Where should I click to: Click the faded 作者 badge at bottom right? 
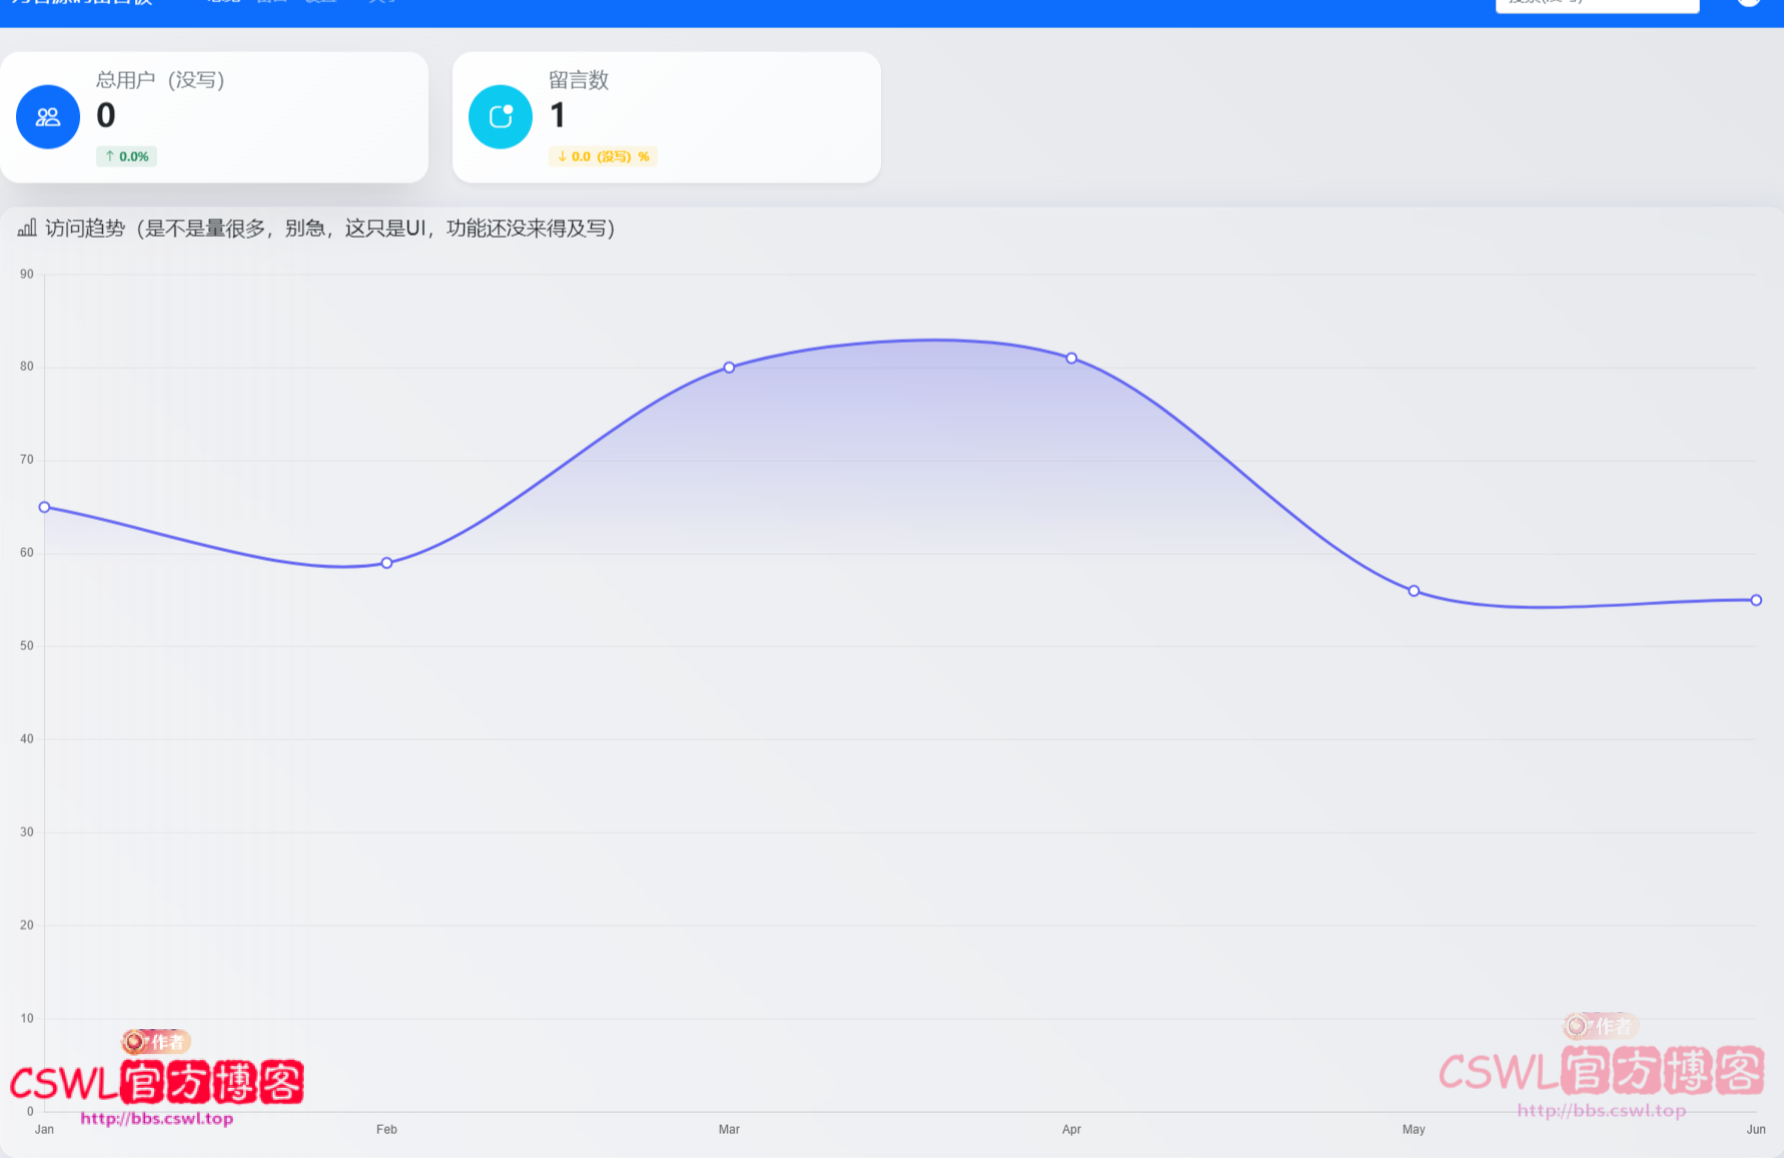(x=1600, y=1026)
